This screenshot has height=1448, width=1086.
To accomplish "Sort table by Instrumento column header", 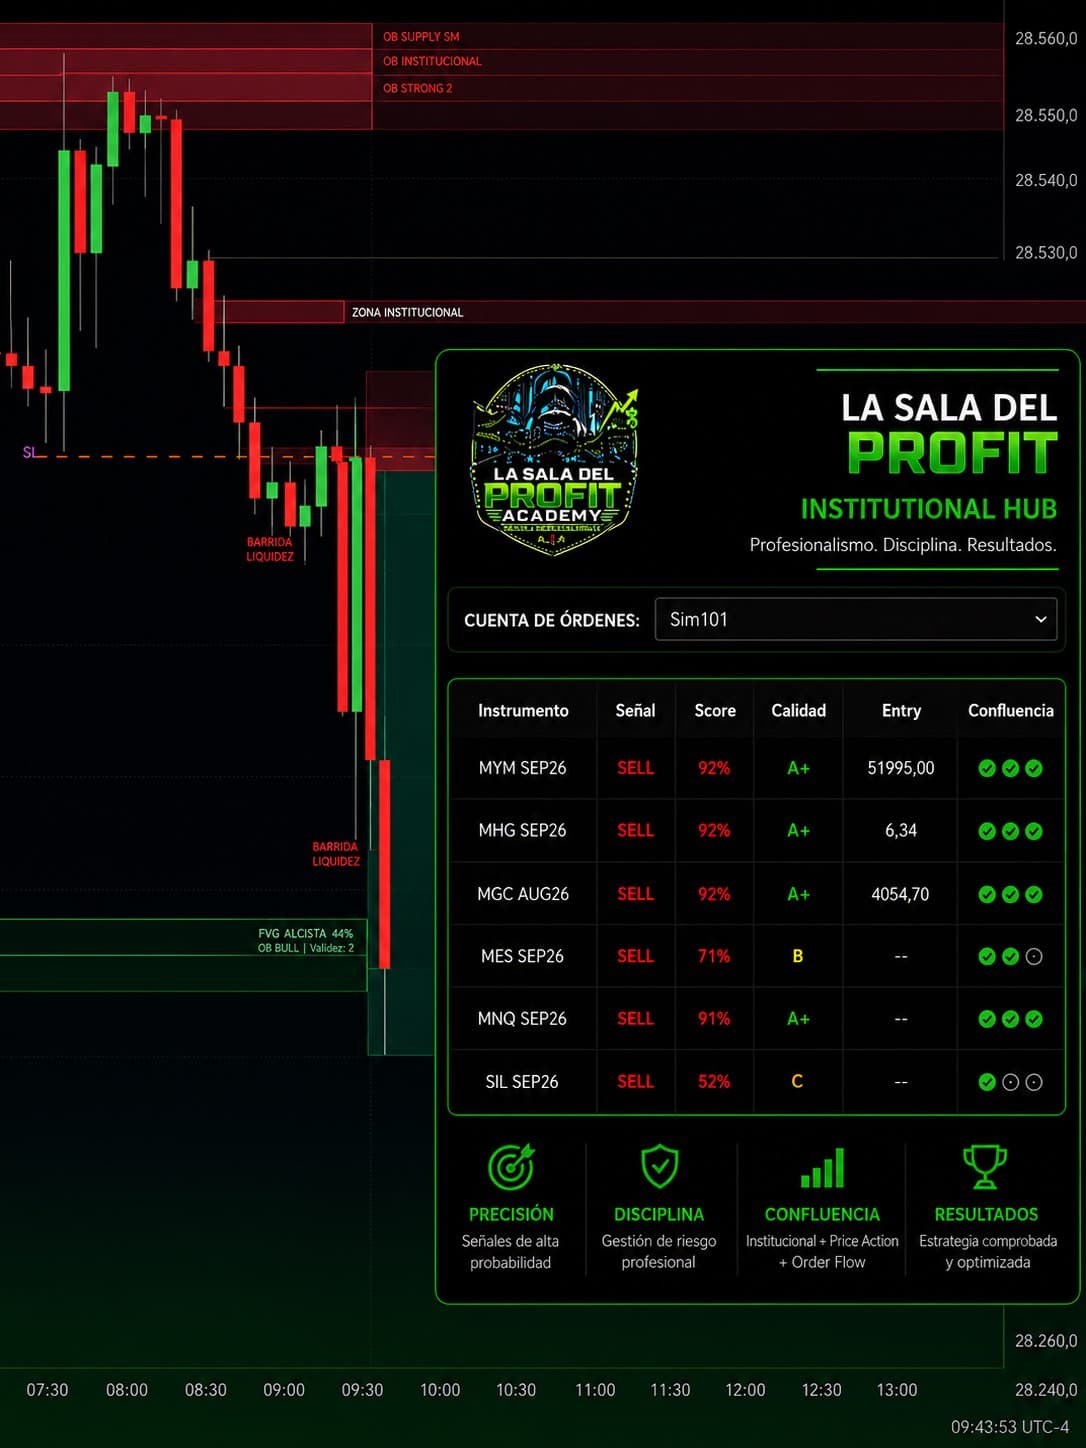I will 523,710.
